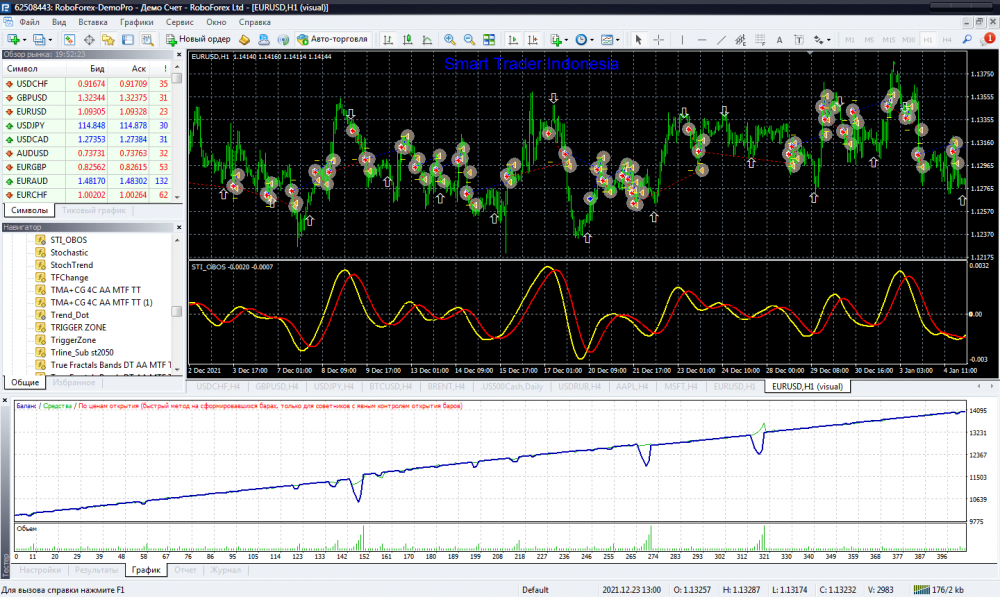The width and height of the screenshot is (1000, 597).
Task: Zoom in on the chart
Action: (x=450, y=40)
